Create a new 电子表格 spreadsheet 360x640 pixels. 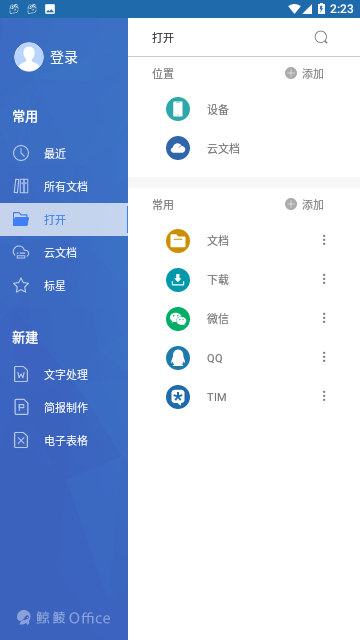64,441
